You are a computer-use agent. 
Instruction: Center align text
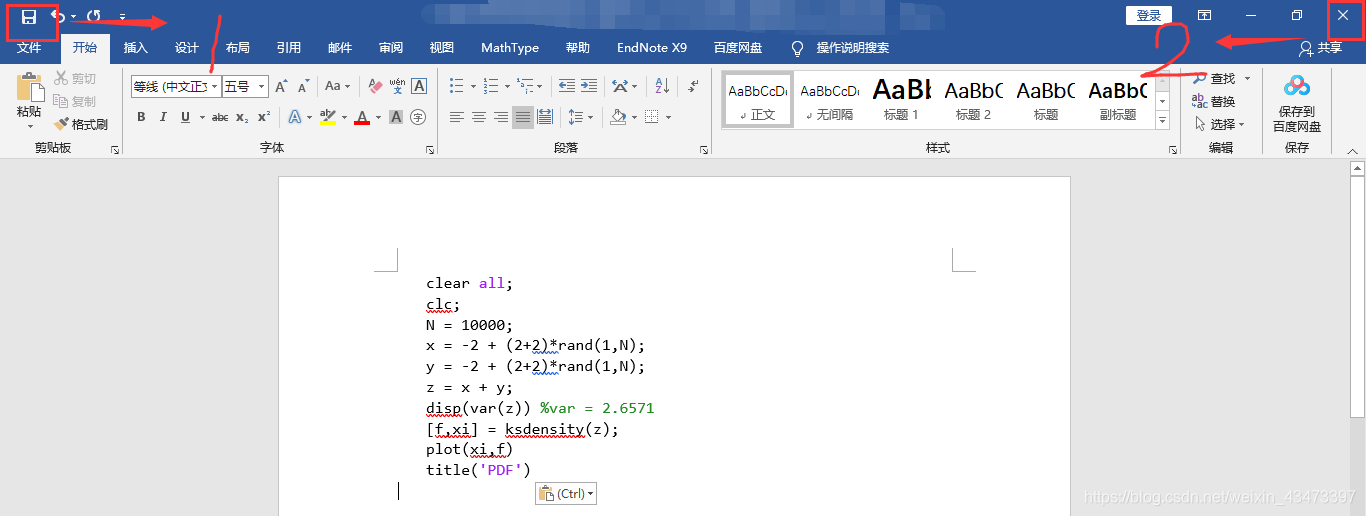[479, 117]
